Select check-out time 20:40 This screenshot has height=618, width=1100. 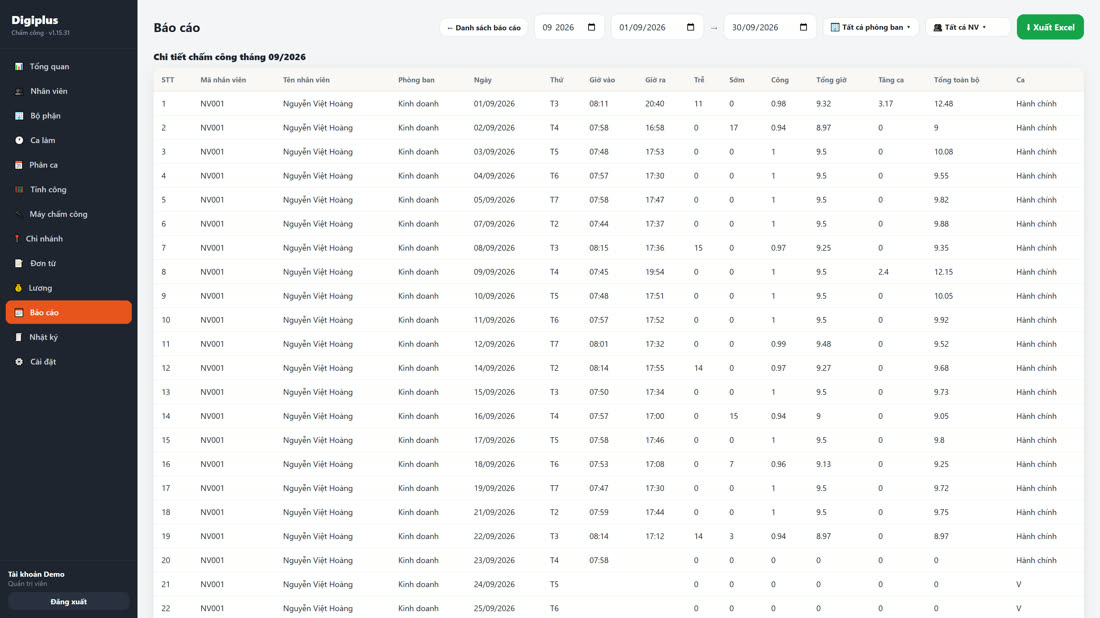[655, 104]
